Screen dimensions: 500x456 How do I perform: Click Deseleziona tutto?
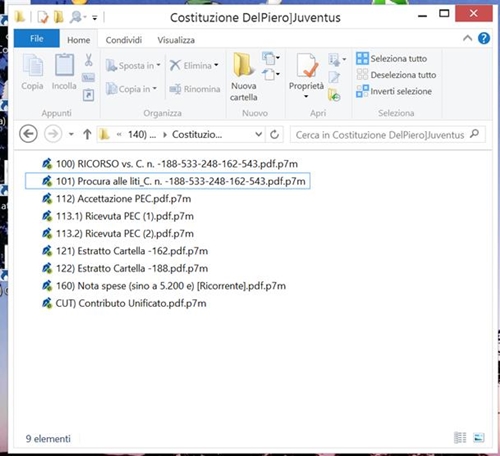click(x=396, y=75)
